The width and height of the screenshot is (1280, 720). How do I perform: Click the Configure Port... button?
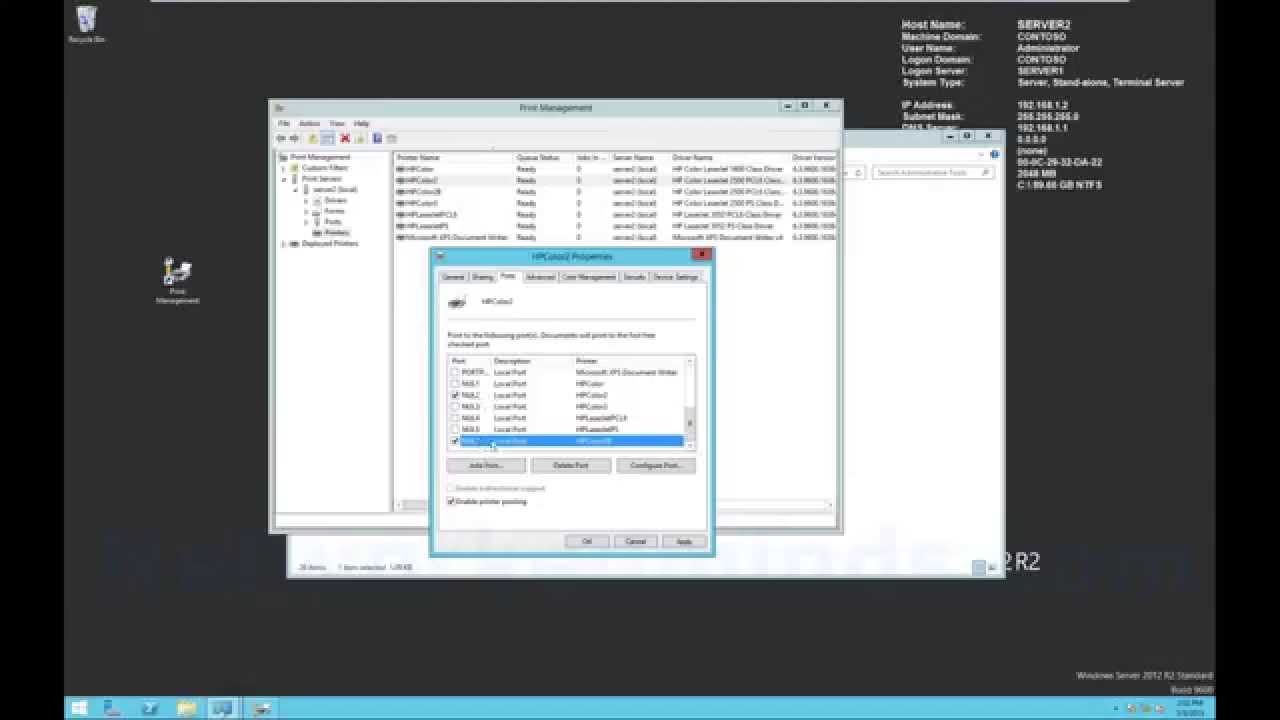click(x=656, y=466)
